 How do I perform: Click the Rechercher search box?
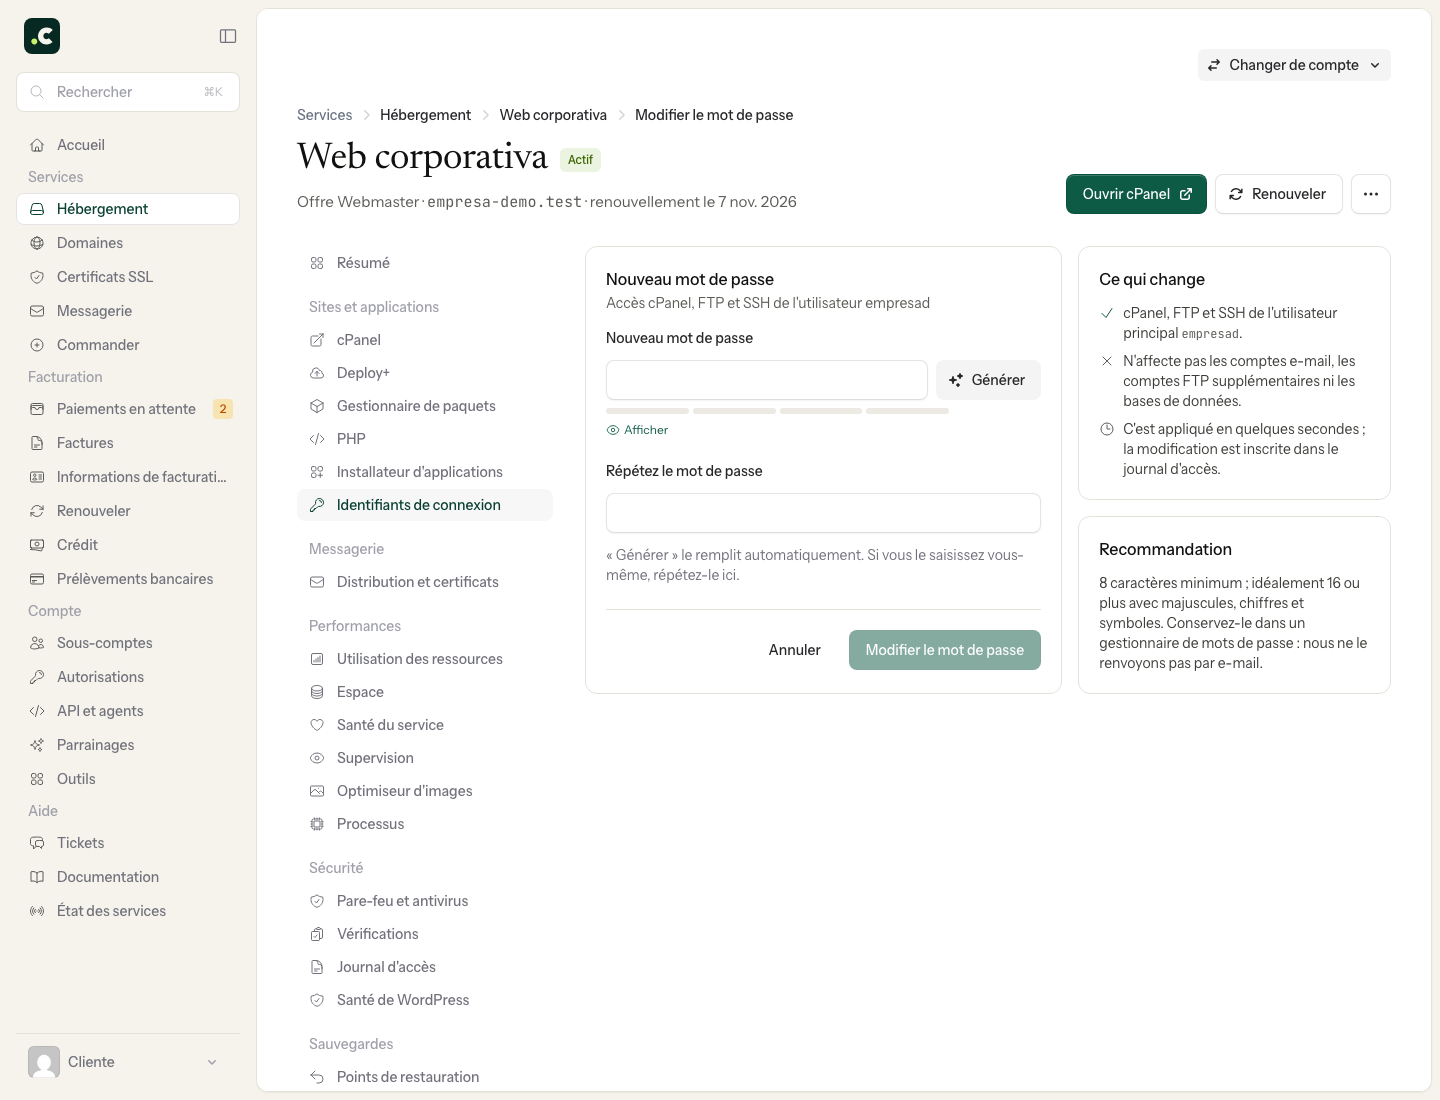click(x=128, y=92)
